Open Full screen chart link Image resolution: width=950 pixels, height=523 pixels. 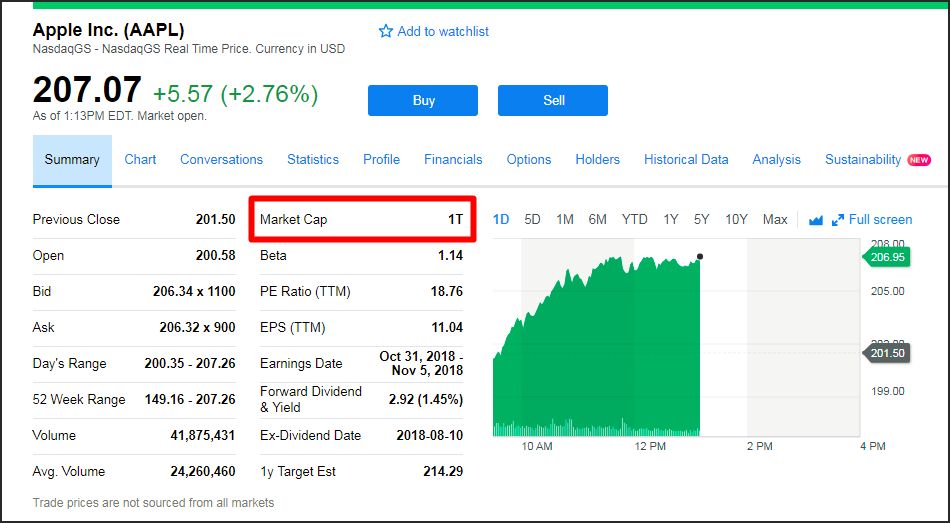click(x=880, y=219)
